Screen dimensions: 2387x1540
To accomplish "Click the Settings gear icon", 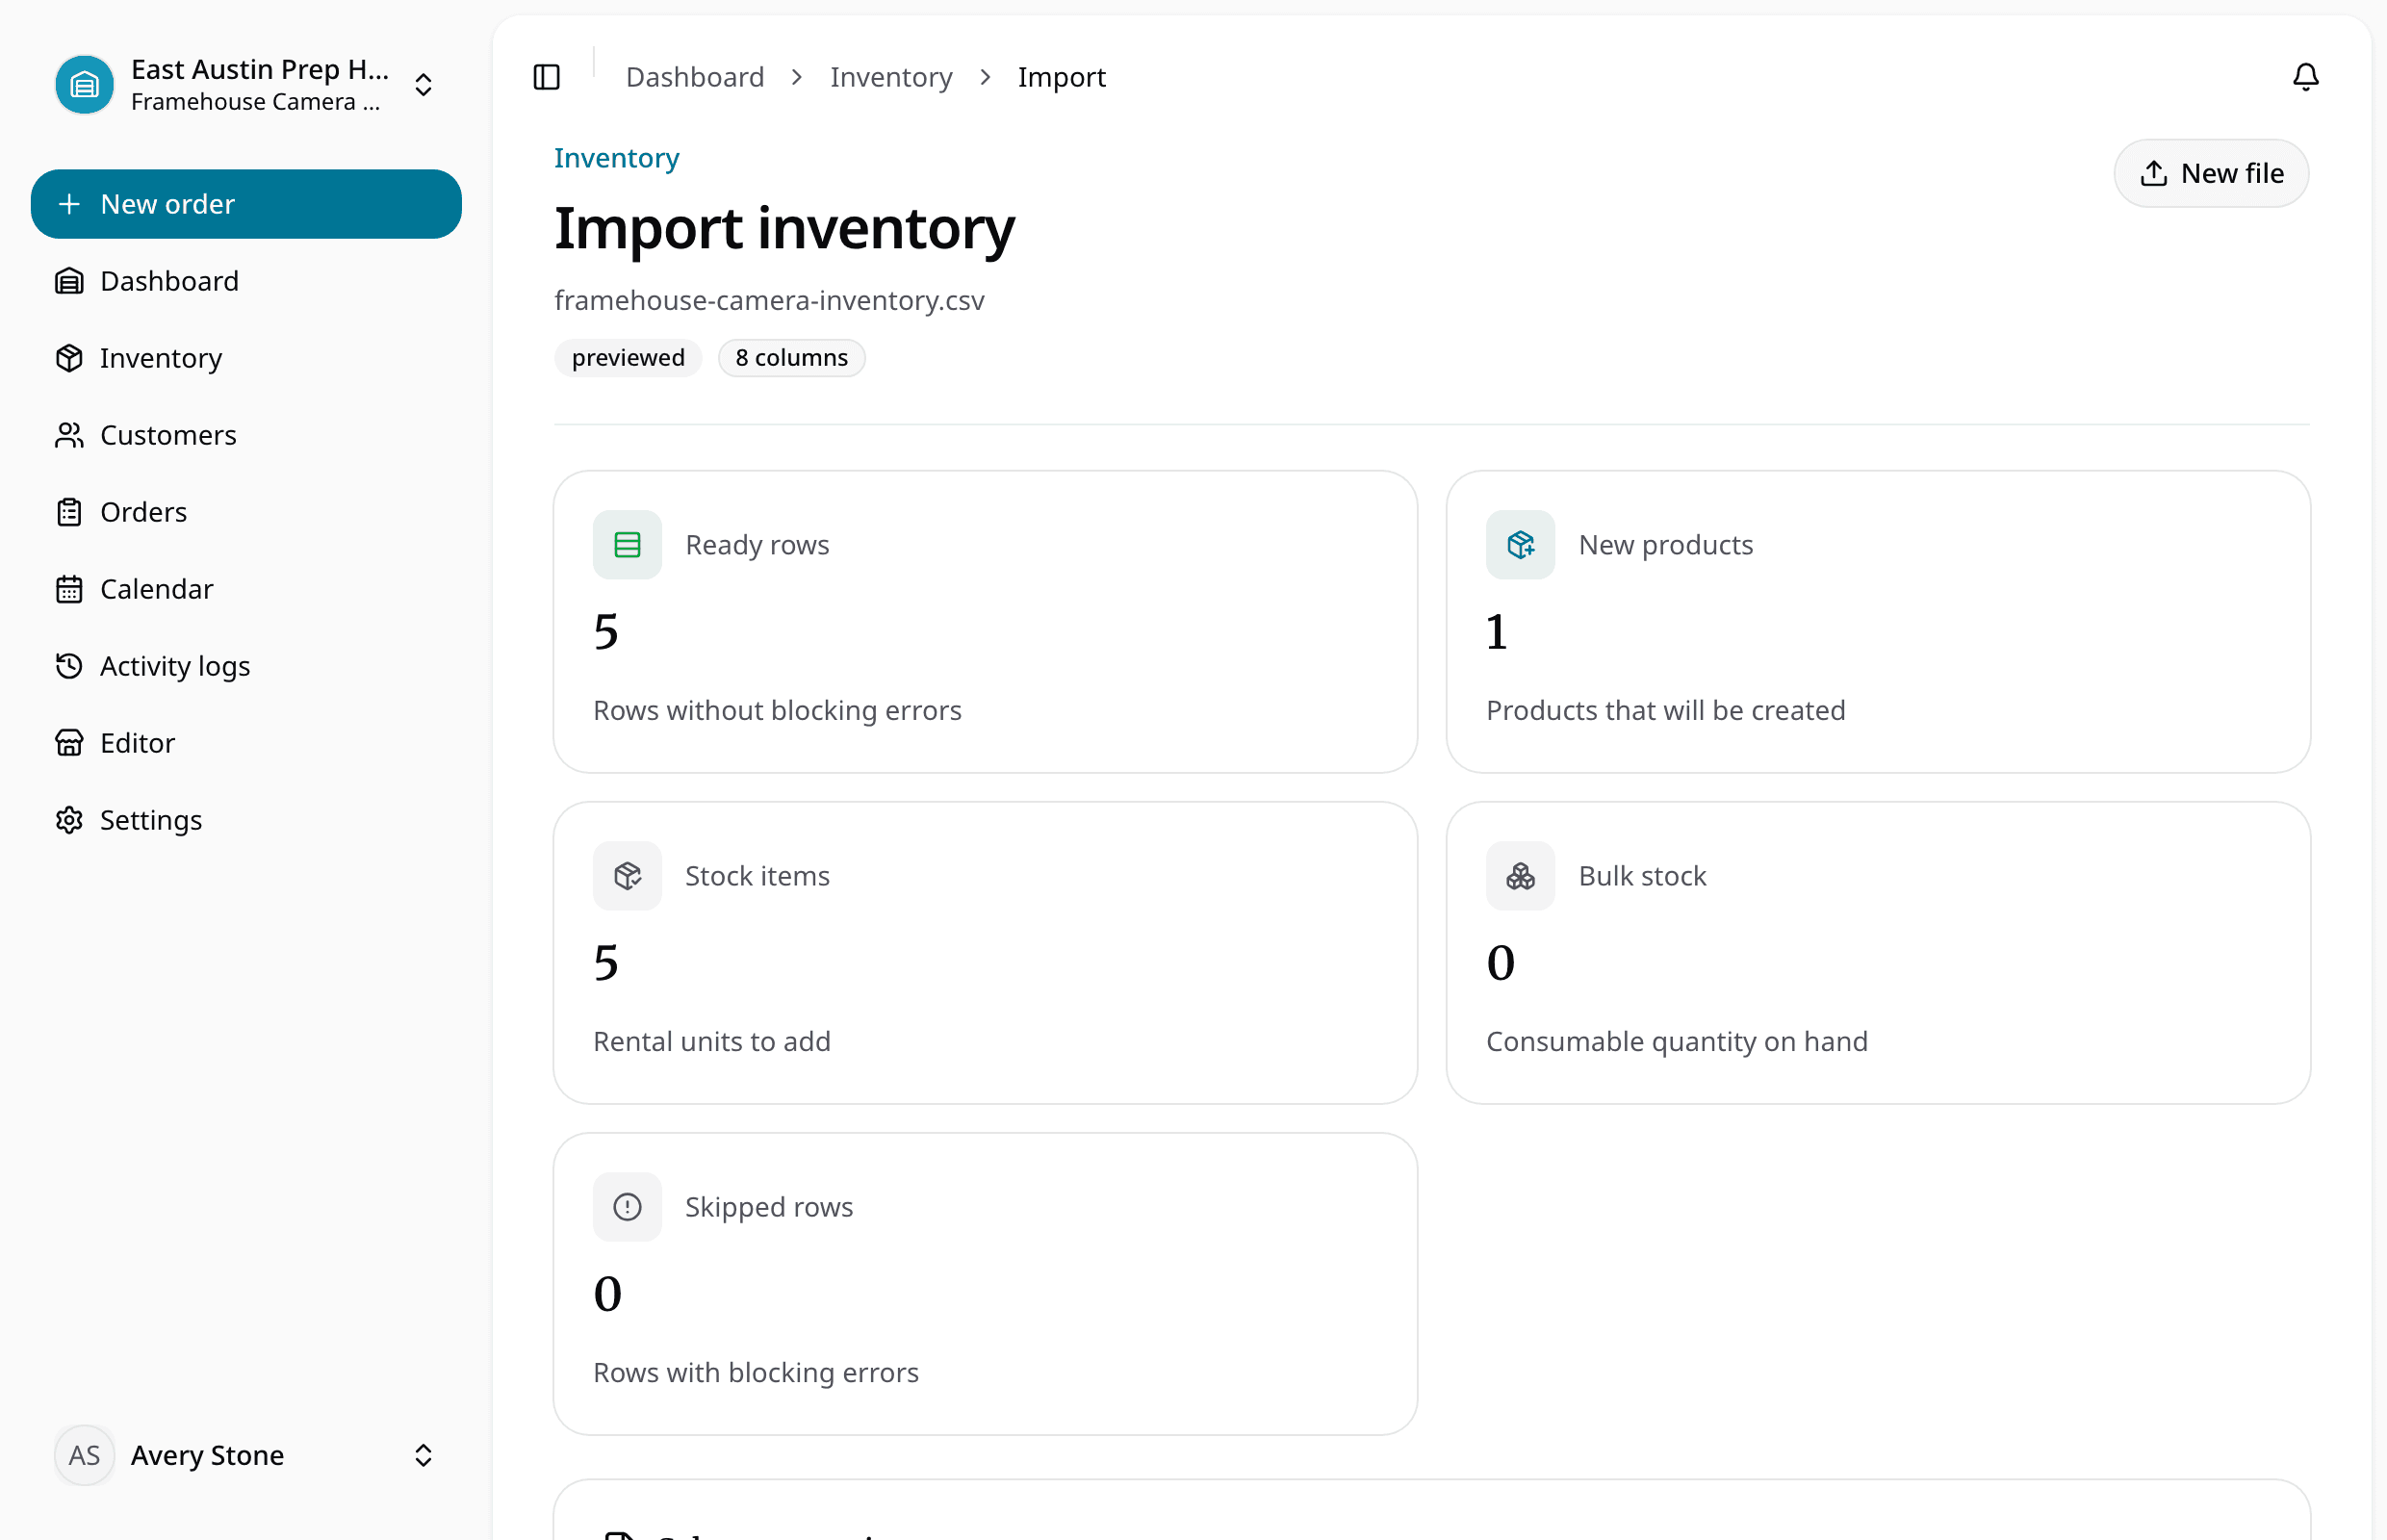I will point(69,820).
